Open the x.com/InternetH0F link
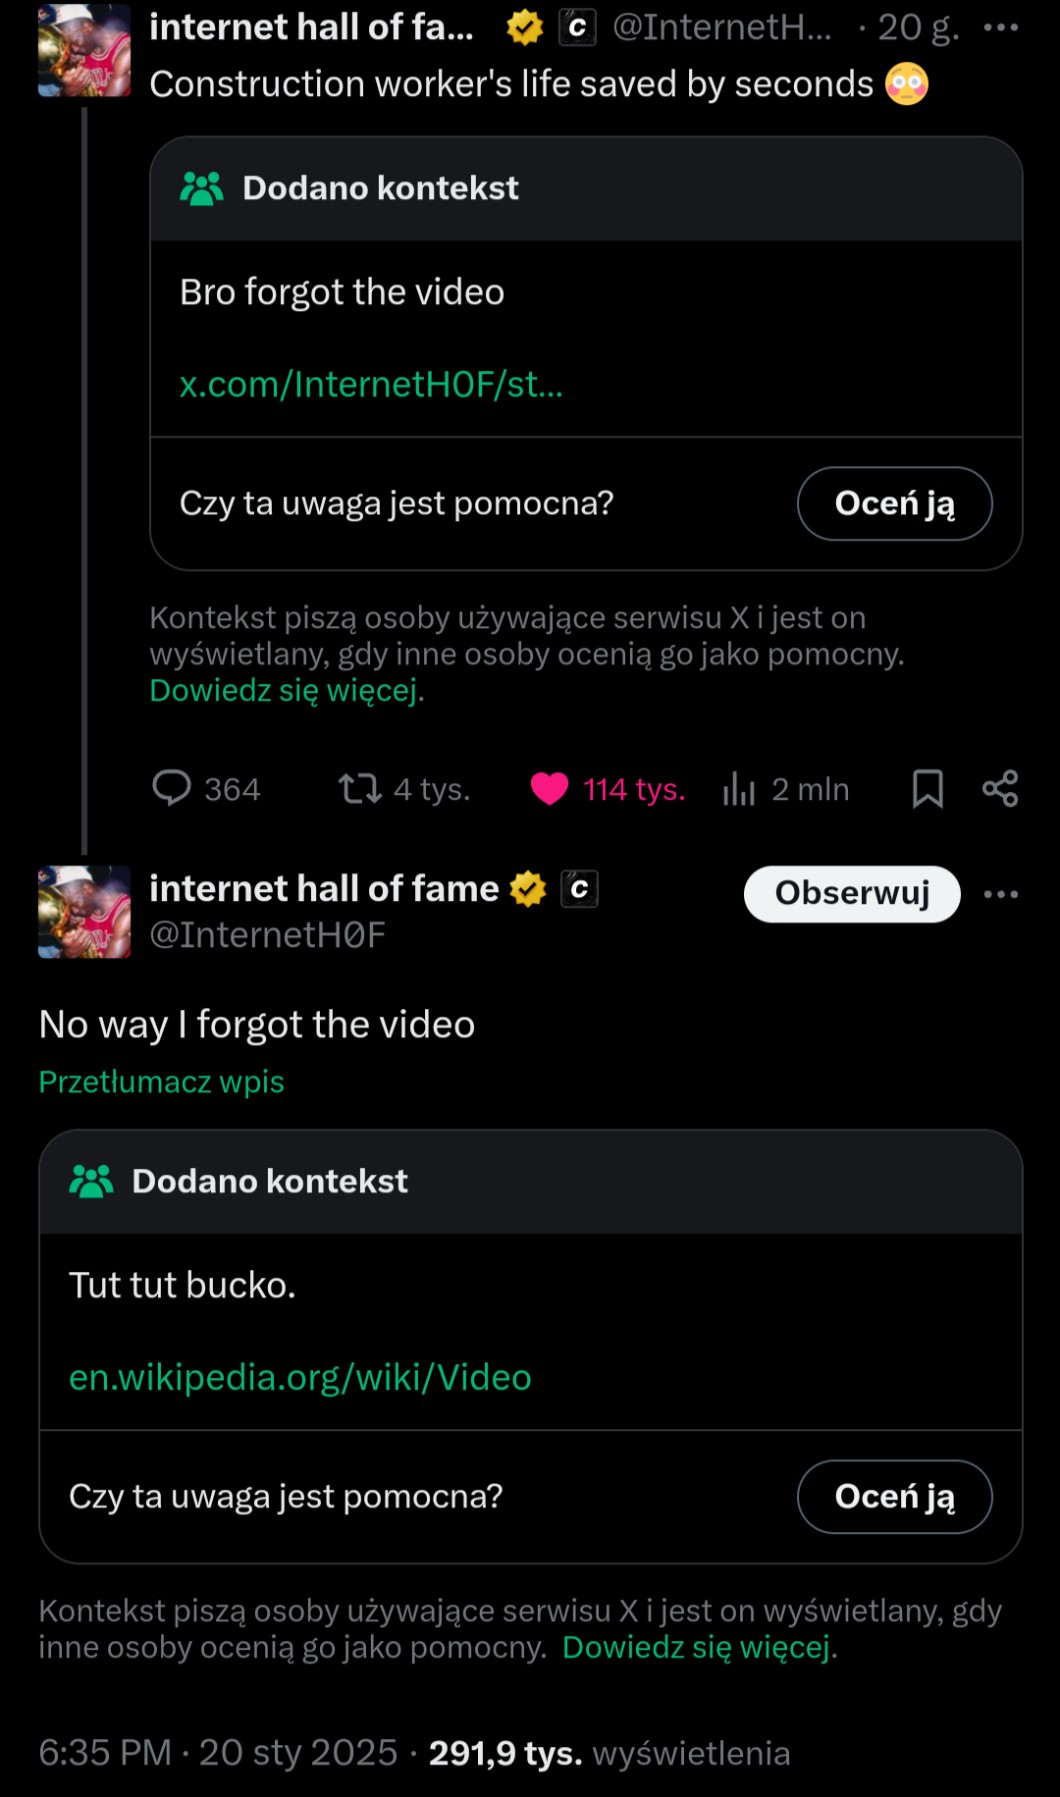 click(x=371, y=384)
